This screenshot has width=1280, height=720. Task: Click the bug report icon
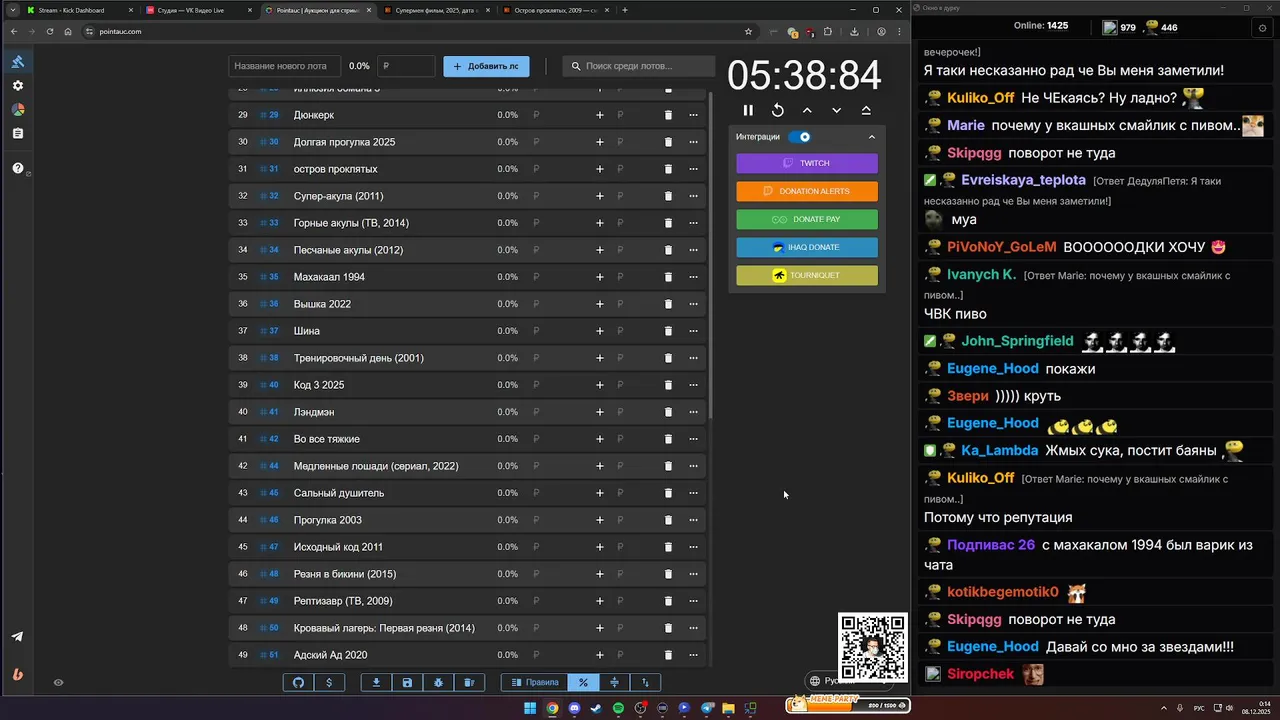(438, 683)
